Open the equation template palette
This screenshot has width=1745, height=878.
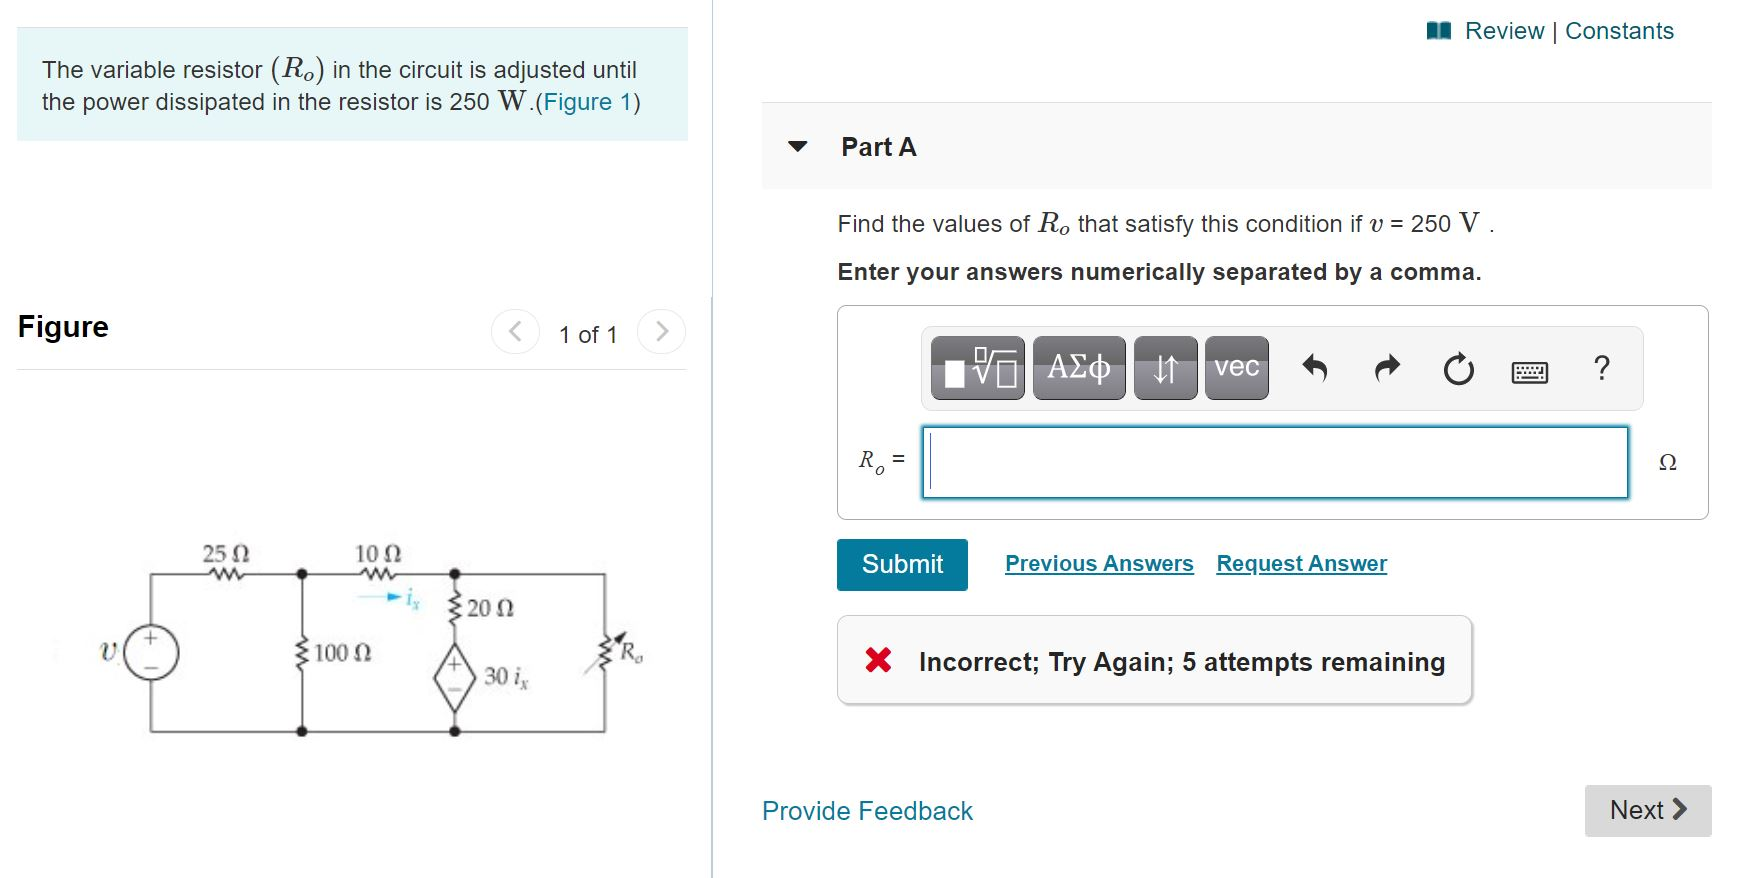pyautogui.click(x=975, y=367)
